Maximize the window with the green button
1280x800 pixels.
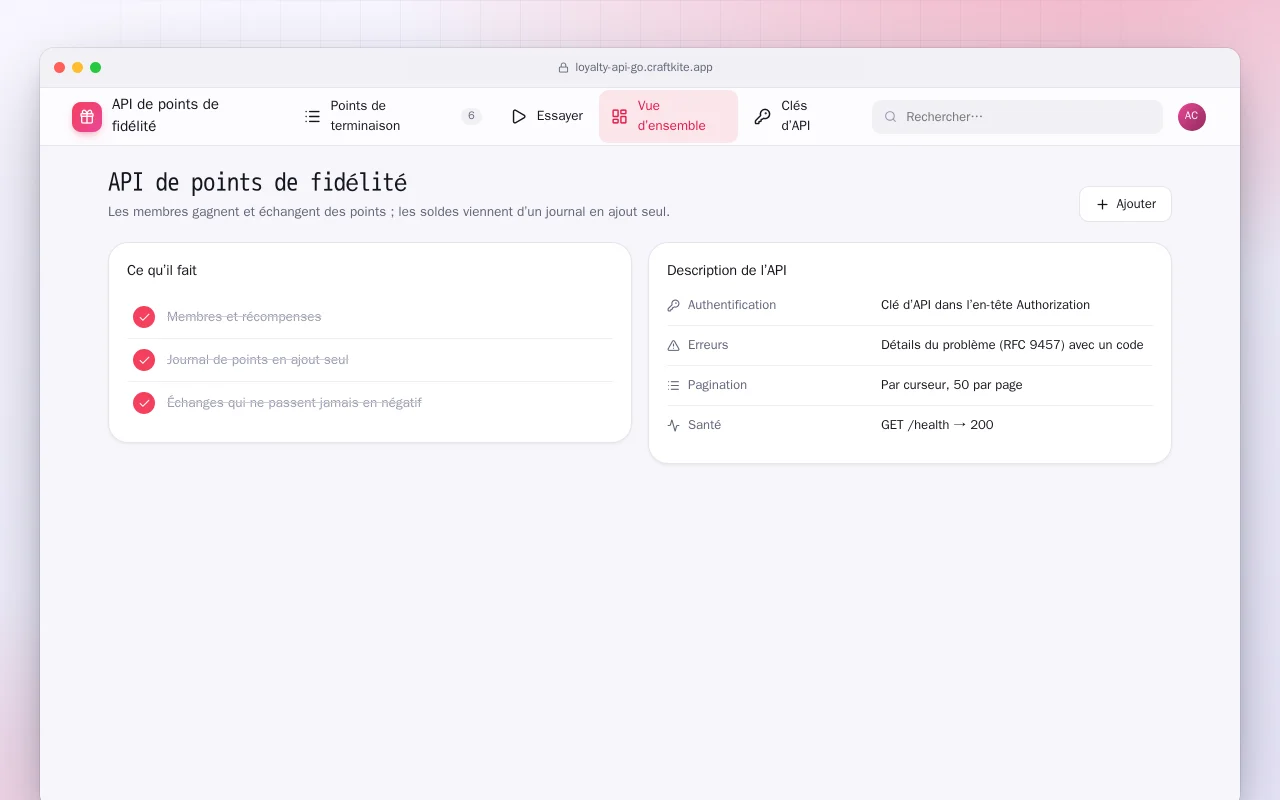96,68
